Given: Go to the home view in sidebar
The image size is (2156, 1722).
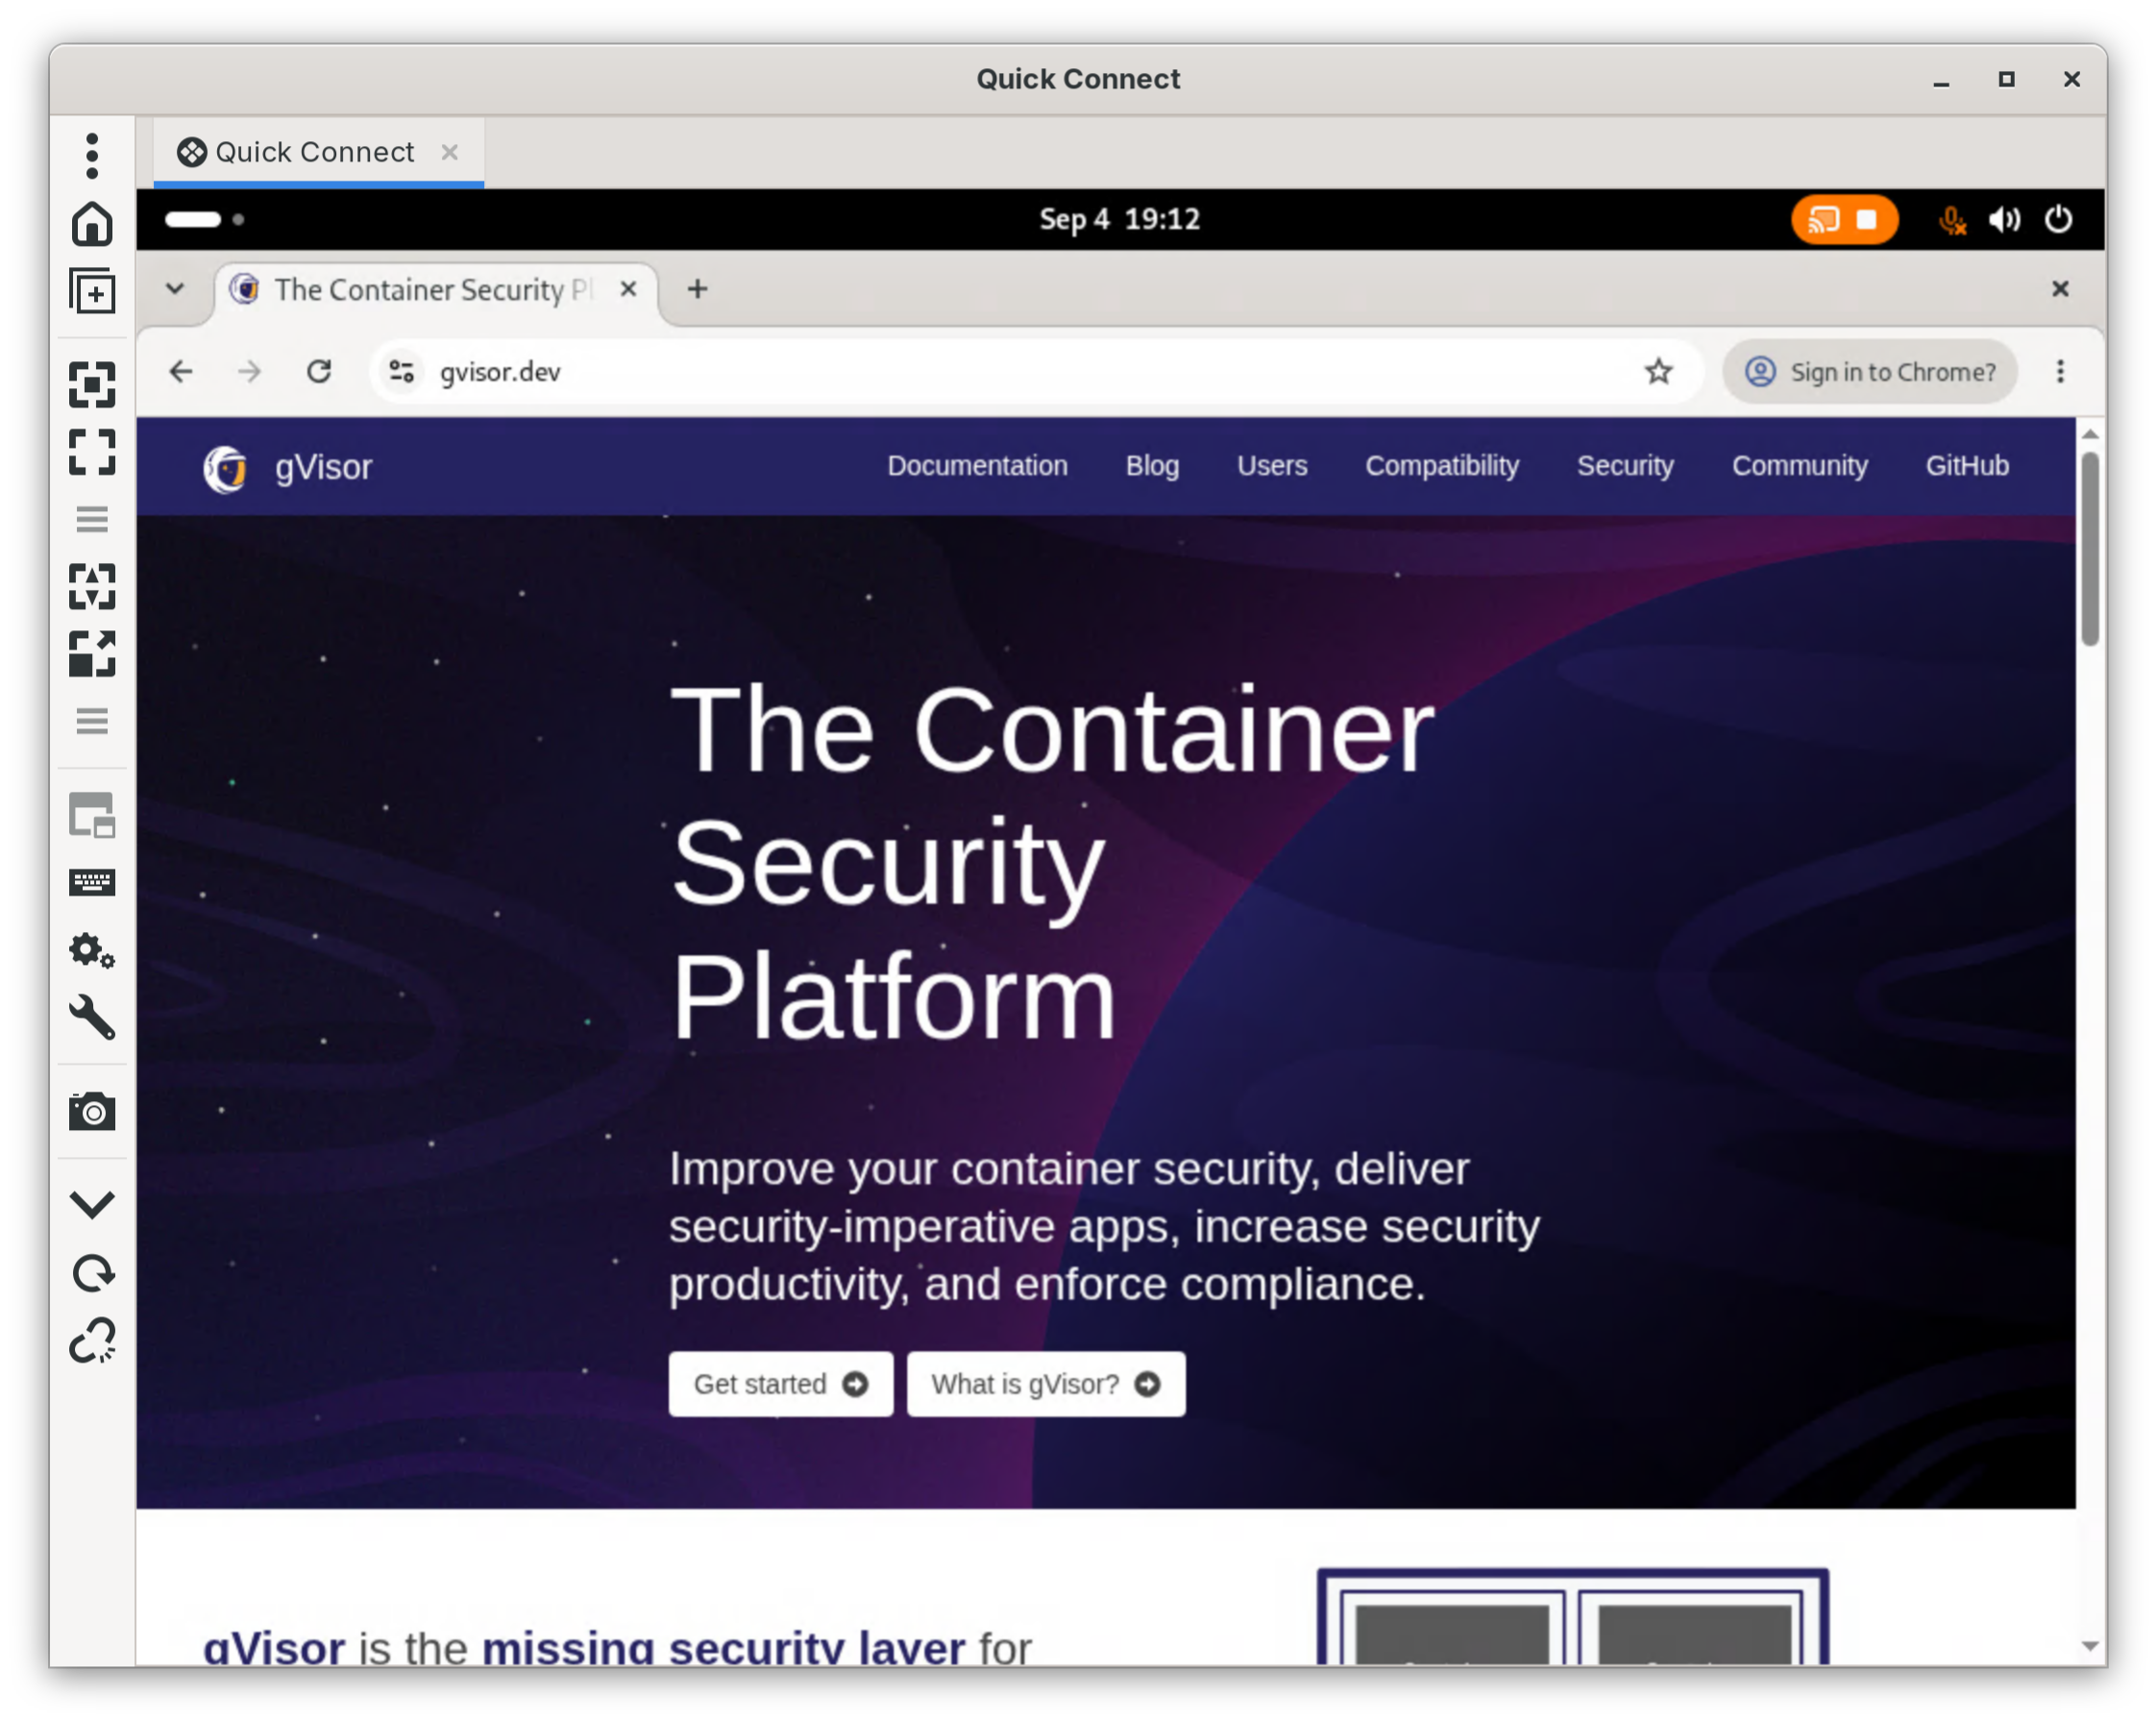Looking at the screenshot, I should point(92,223).
